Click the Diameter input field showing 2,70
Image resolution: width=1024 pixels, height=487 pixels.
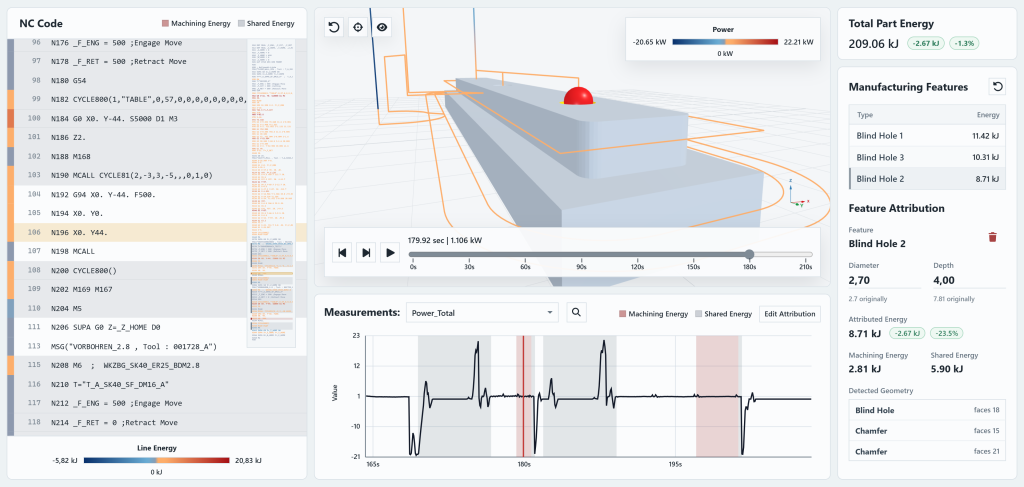tap(884, 280)
